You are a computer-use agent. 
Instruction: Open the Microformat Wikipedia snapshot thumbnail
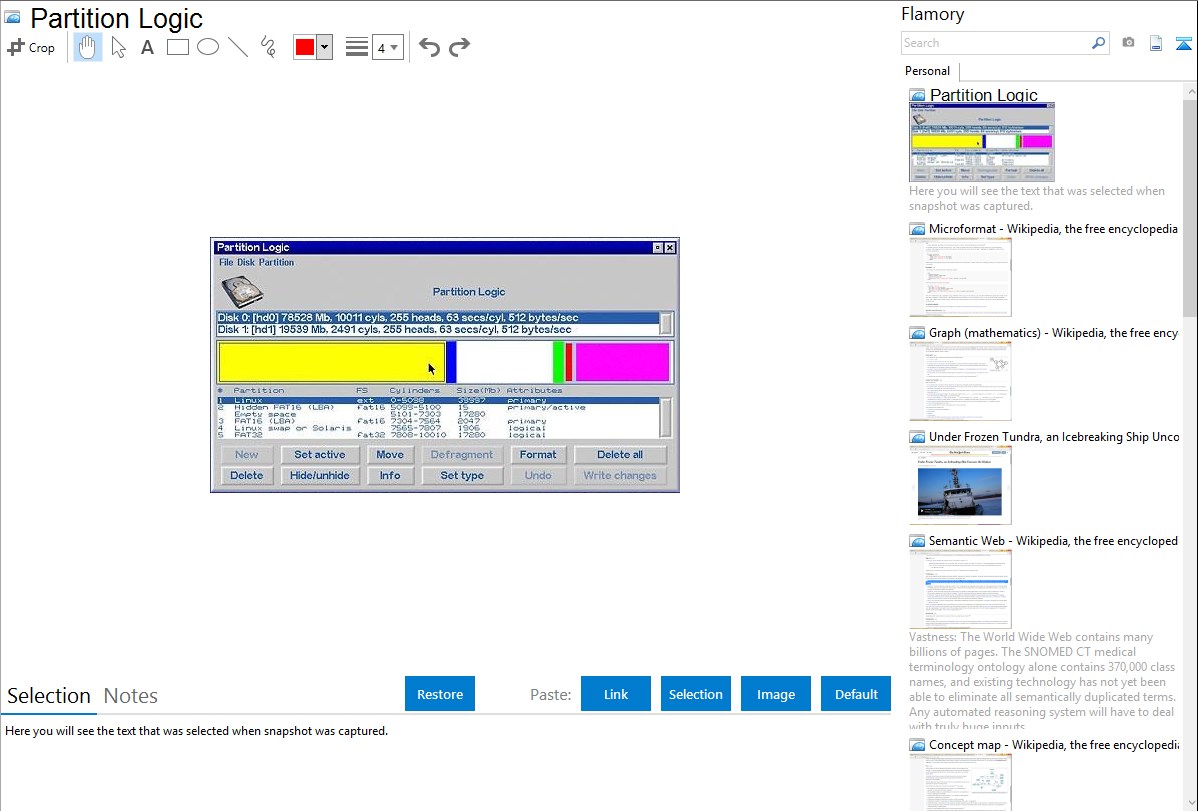coord(960,277)
